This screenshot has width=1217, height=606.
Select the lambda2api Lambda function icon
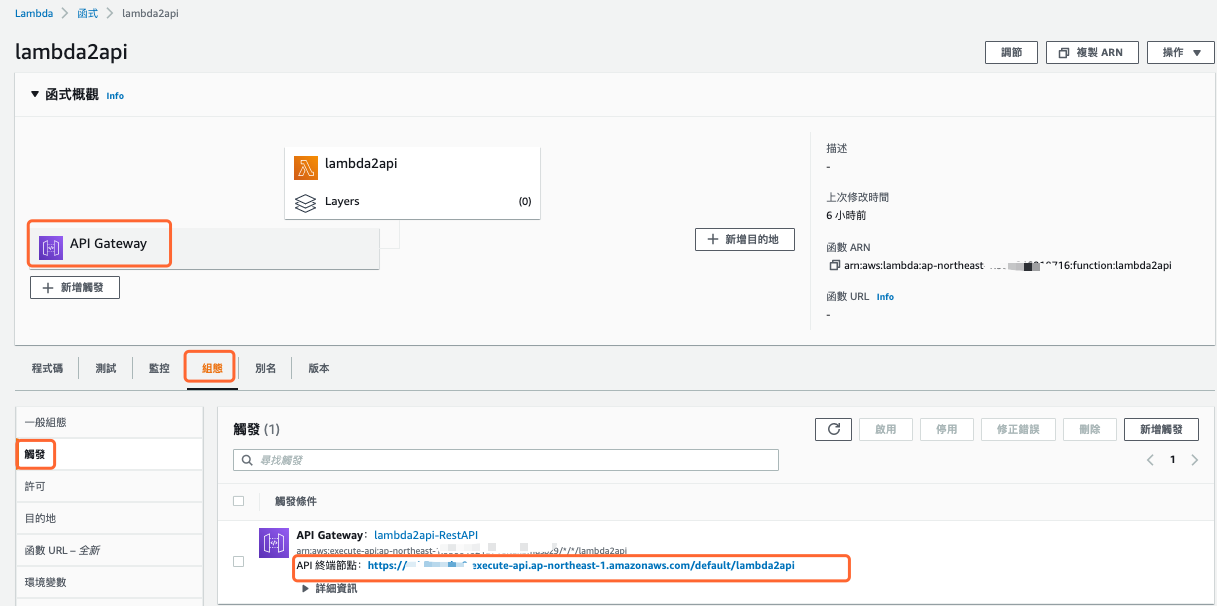click(x=306, y=167)
